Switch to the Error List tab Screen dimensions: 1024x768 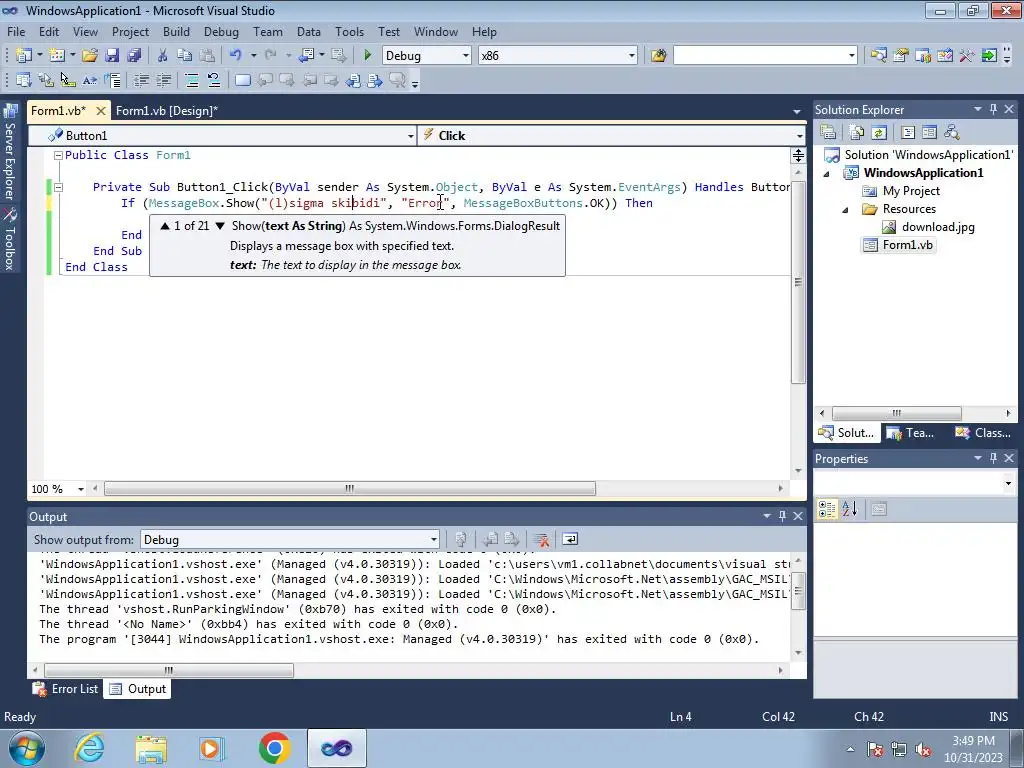(65, 689)
